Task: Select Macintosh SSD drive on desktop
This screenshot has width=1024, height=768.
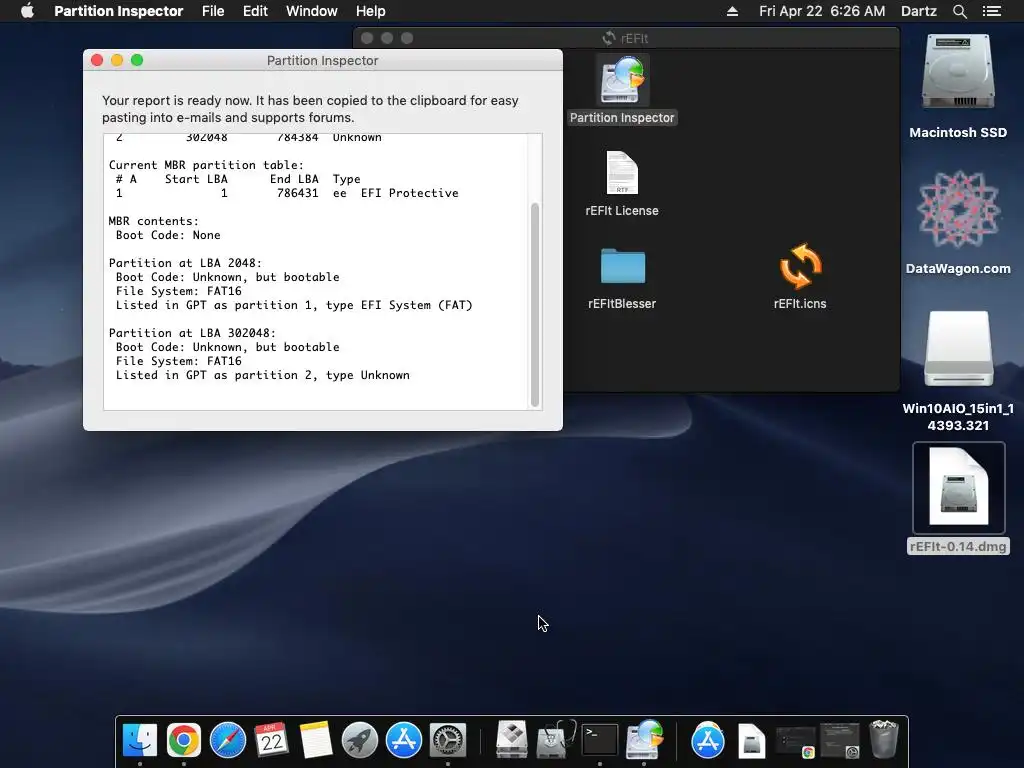Action: pyautogui.click(x=958, y=86)
